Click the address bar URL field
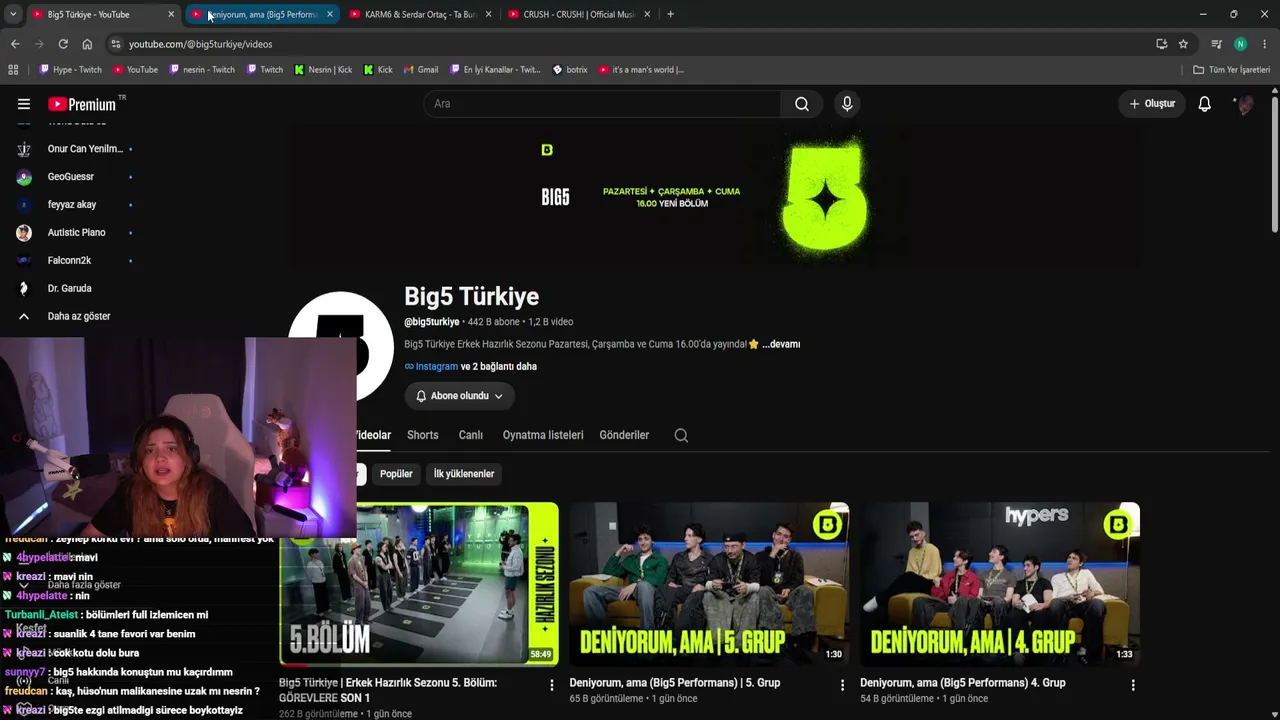The height and width of the screenshot is (720, 1280). pos(640,44)
